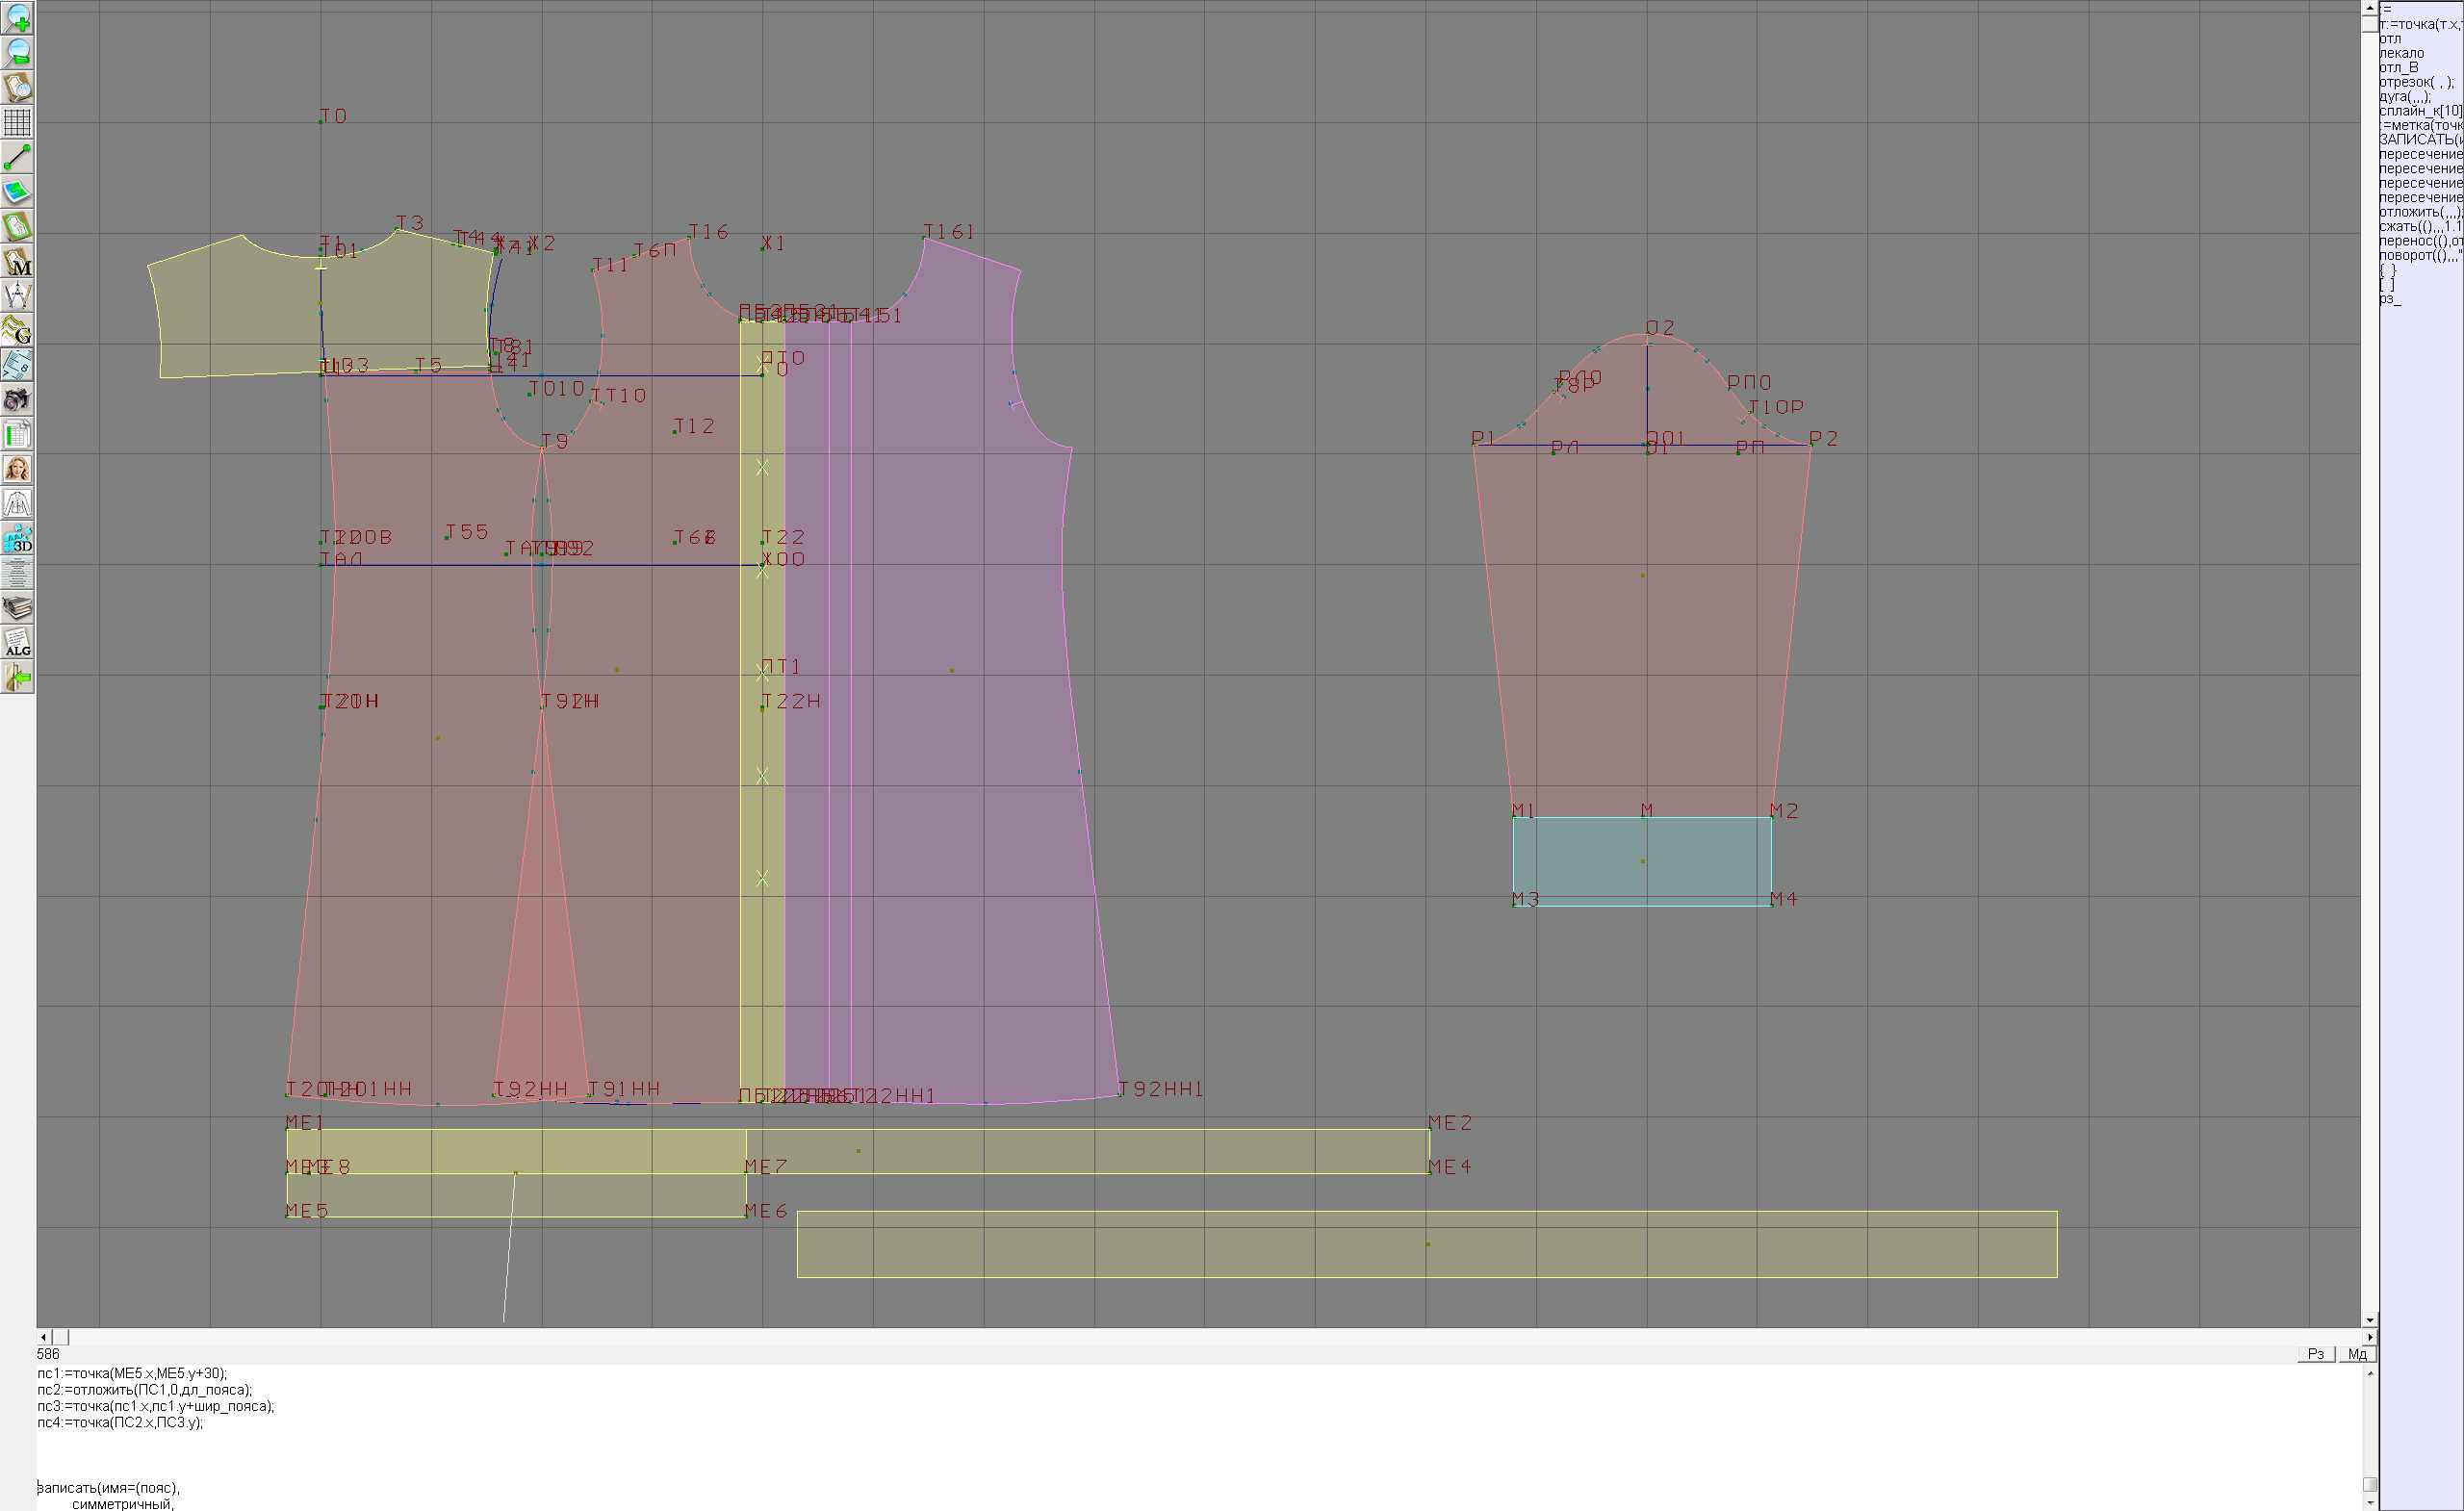Select the line segment tool icon
The height and width of the screenshot is (1511, 2464).
point(17,157)
